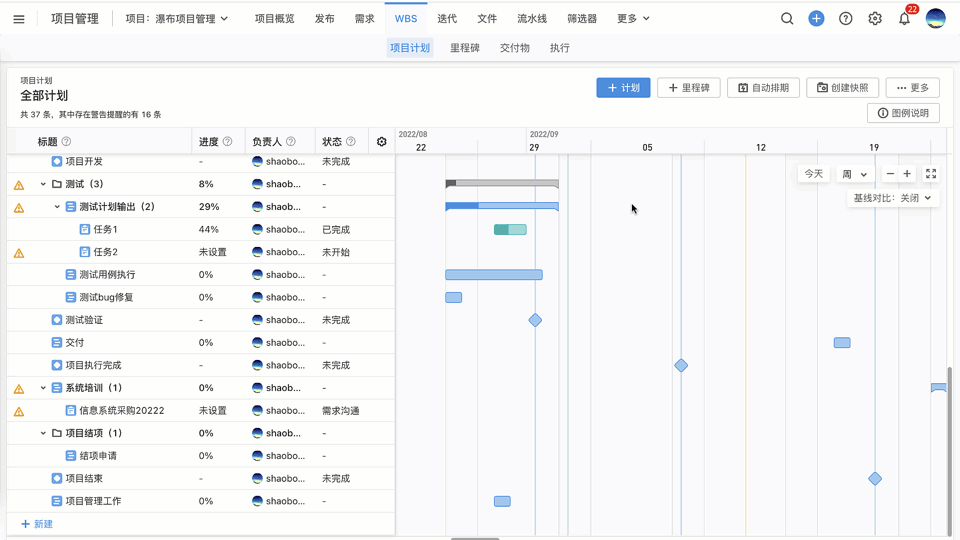Image resolution: width=960 pixels, height=540 pixels.
Task: Open the hamburger main menu
Action: click(x=19, y=19)
